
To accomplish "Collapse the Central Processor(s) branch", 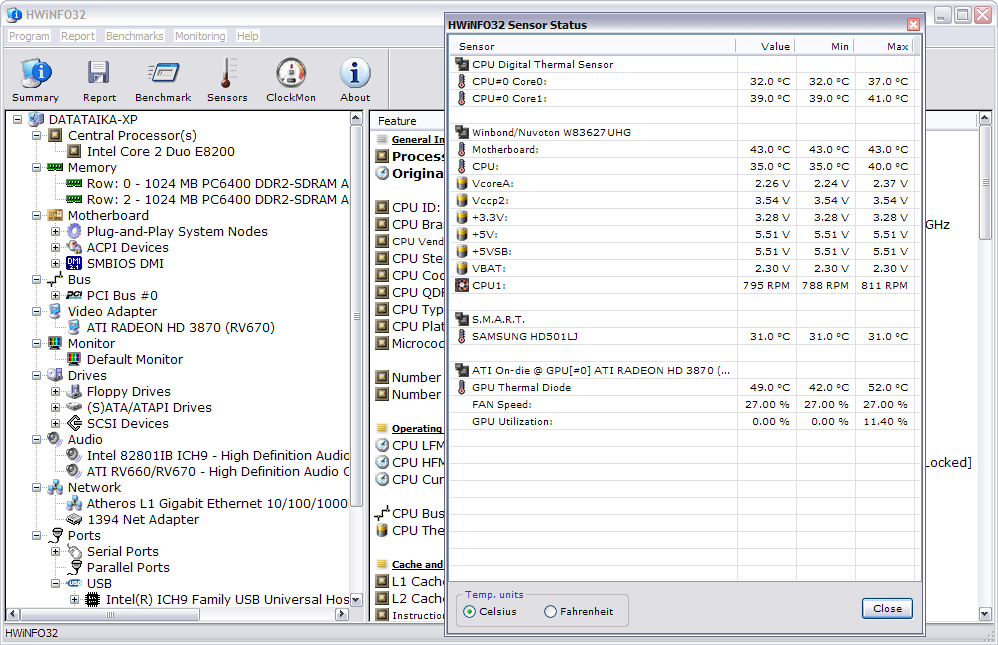I will coord(37,135).
